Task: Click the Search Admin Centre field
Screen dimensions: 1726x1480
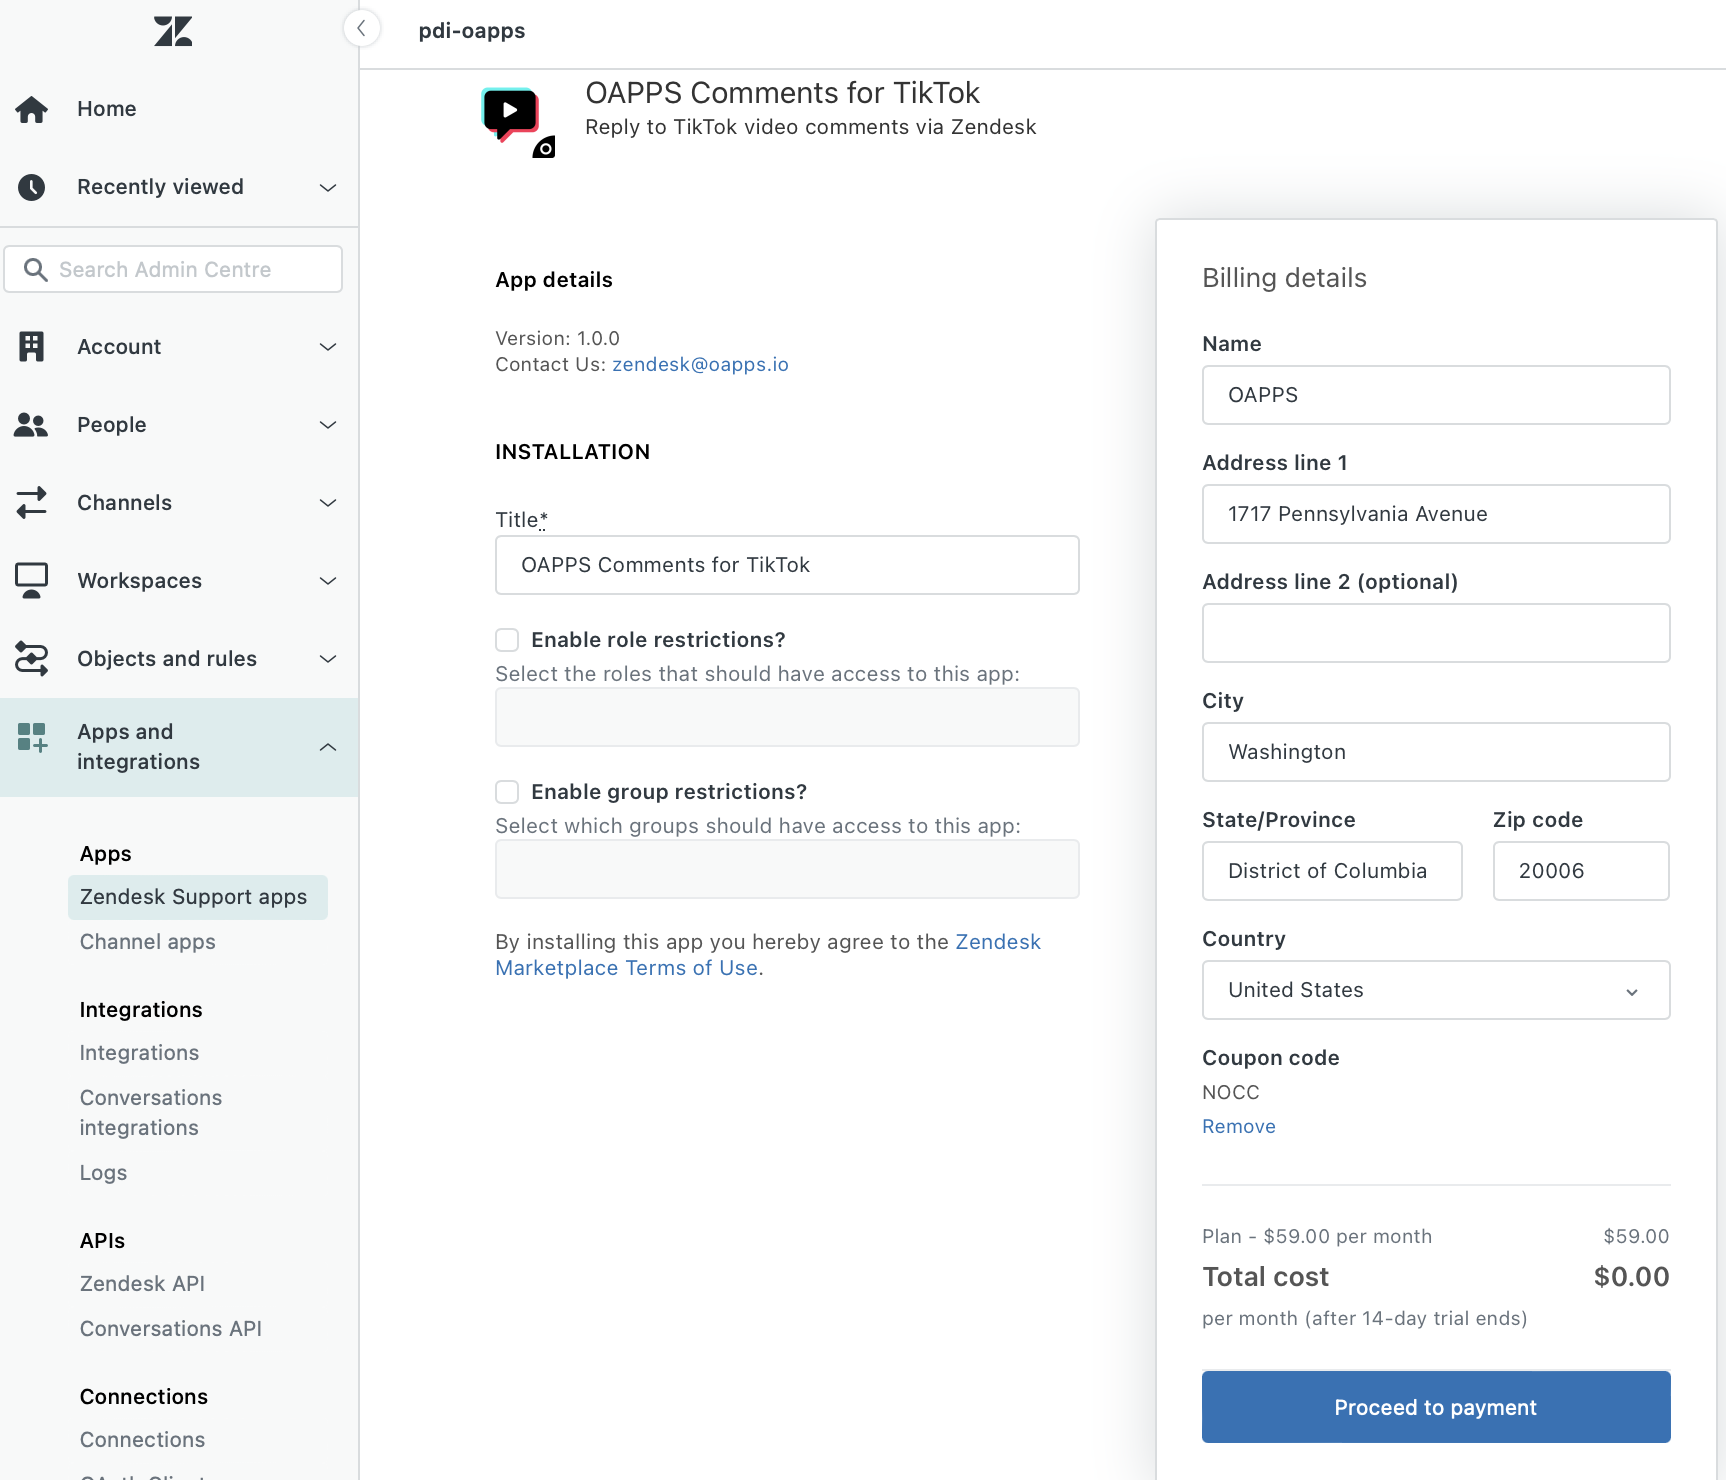Action: [x=173, y=269]
